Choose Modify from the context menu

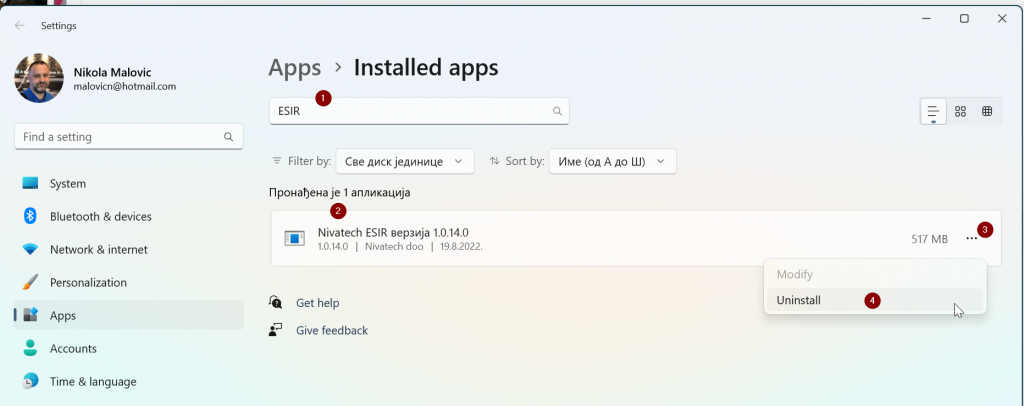tap(874, 274)
